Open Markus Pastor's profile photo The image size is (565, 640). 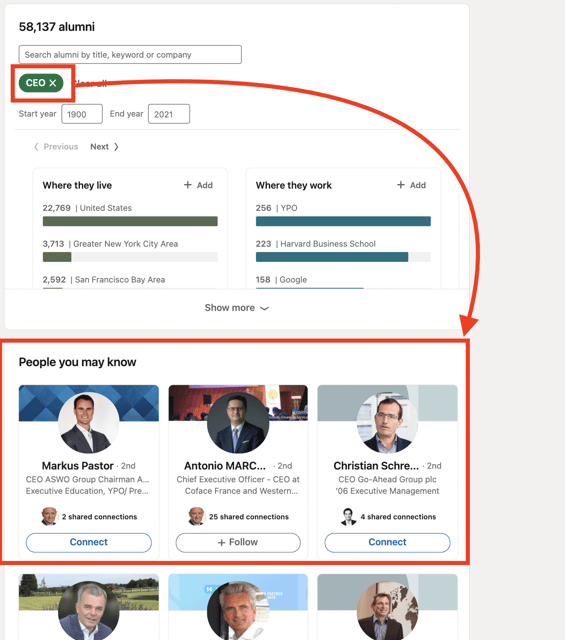tap(89, 423)
